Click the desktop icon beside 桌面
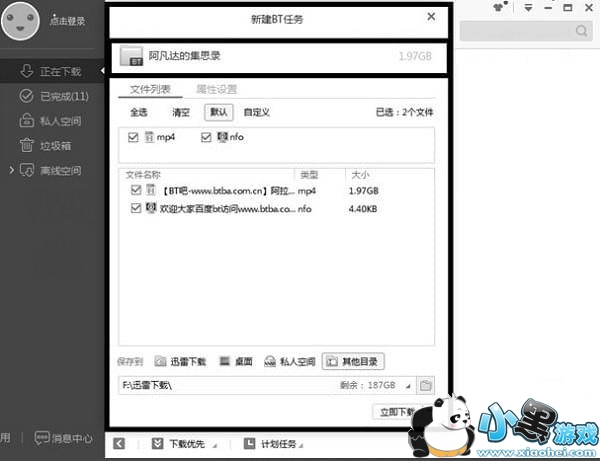600x461 pixels. (225, 361)
